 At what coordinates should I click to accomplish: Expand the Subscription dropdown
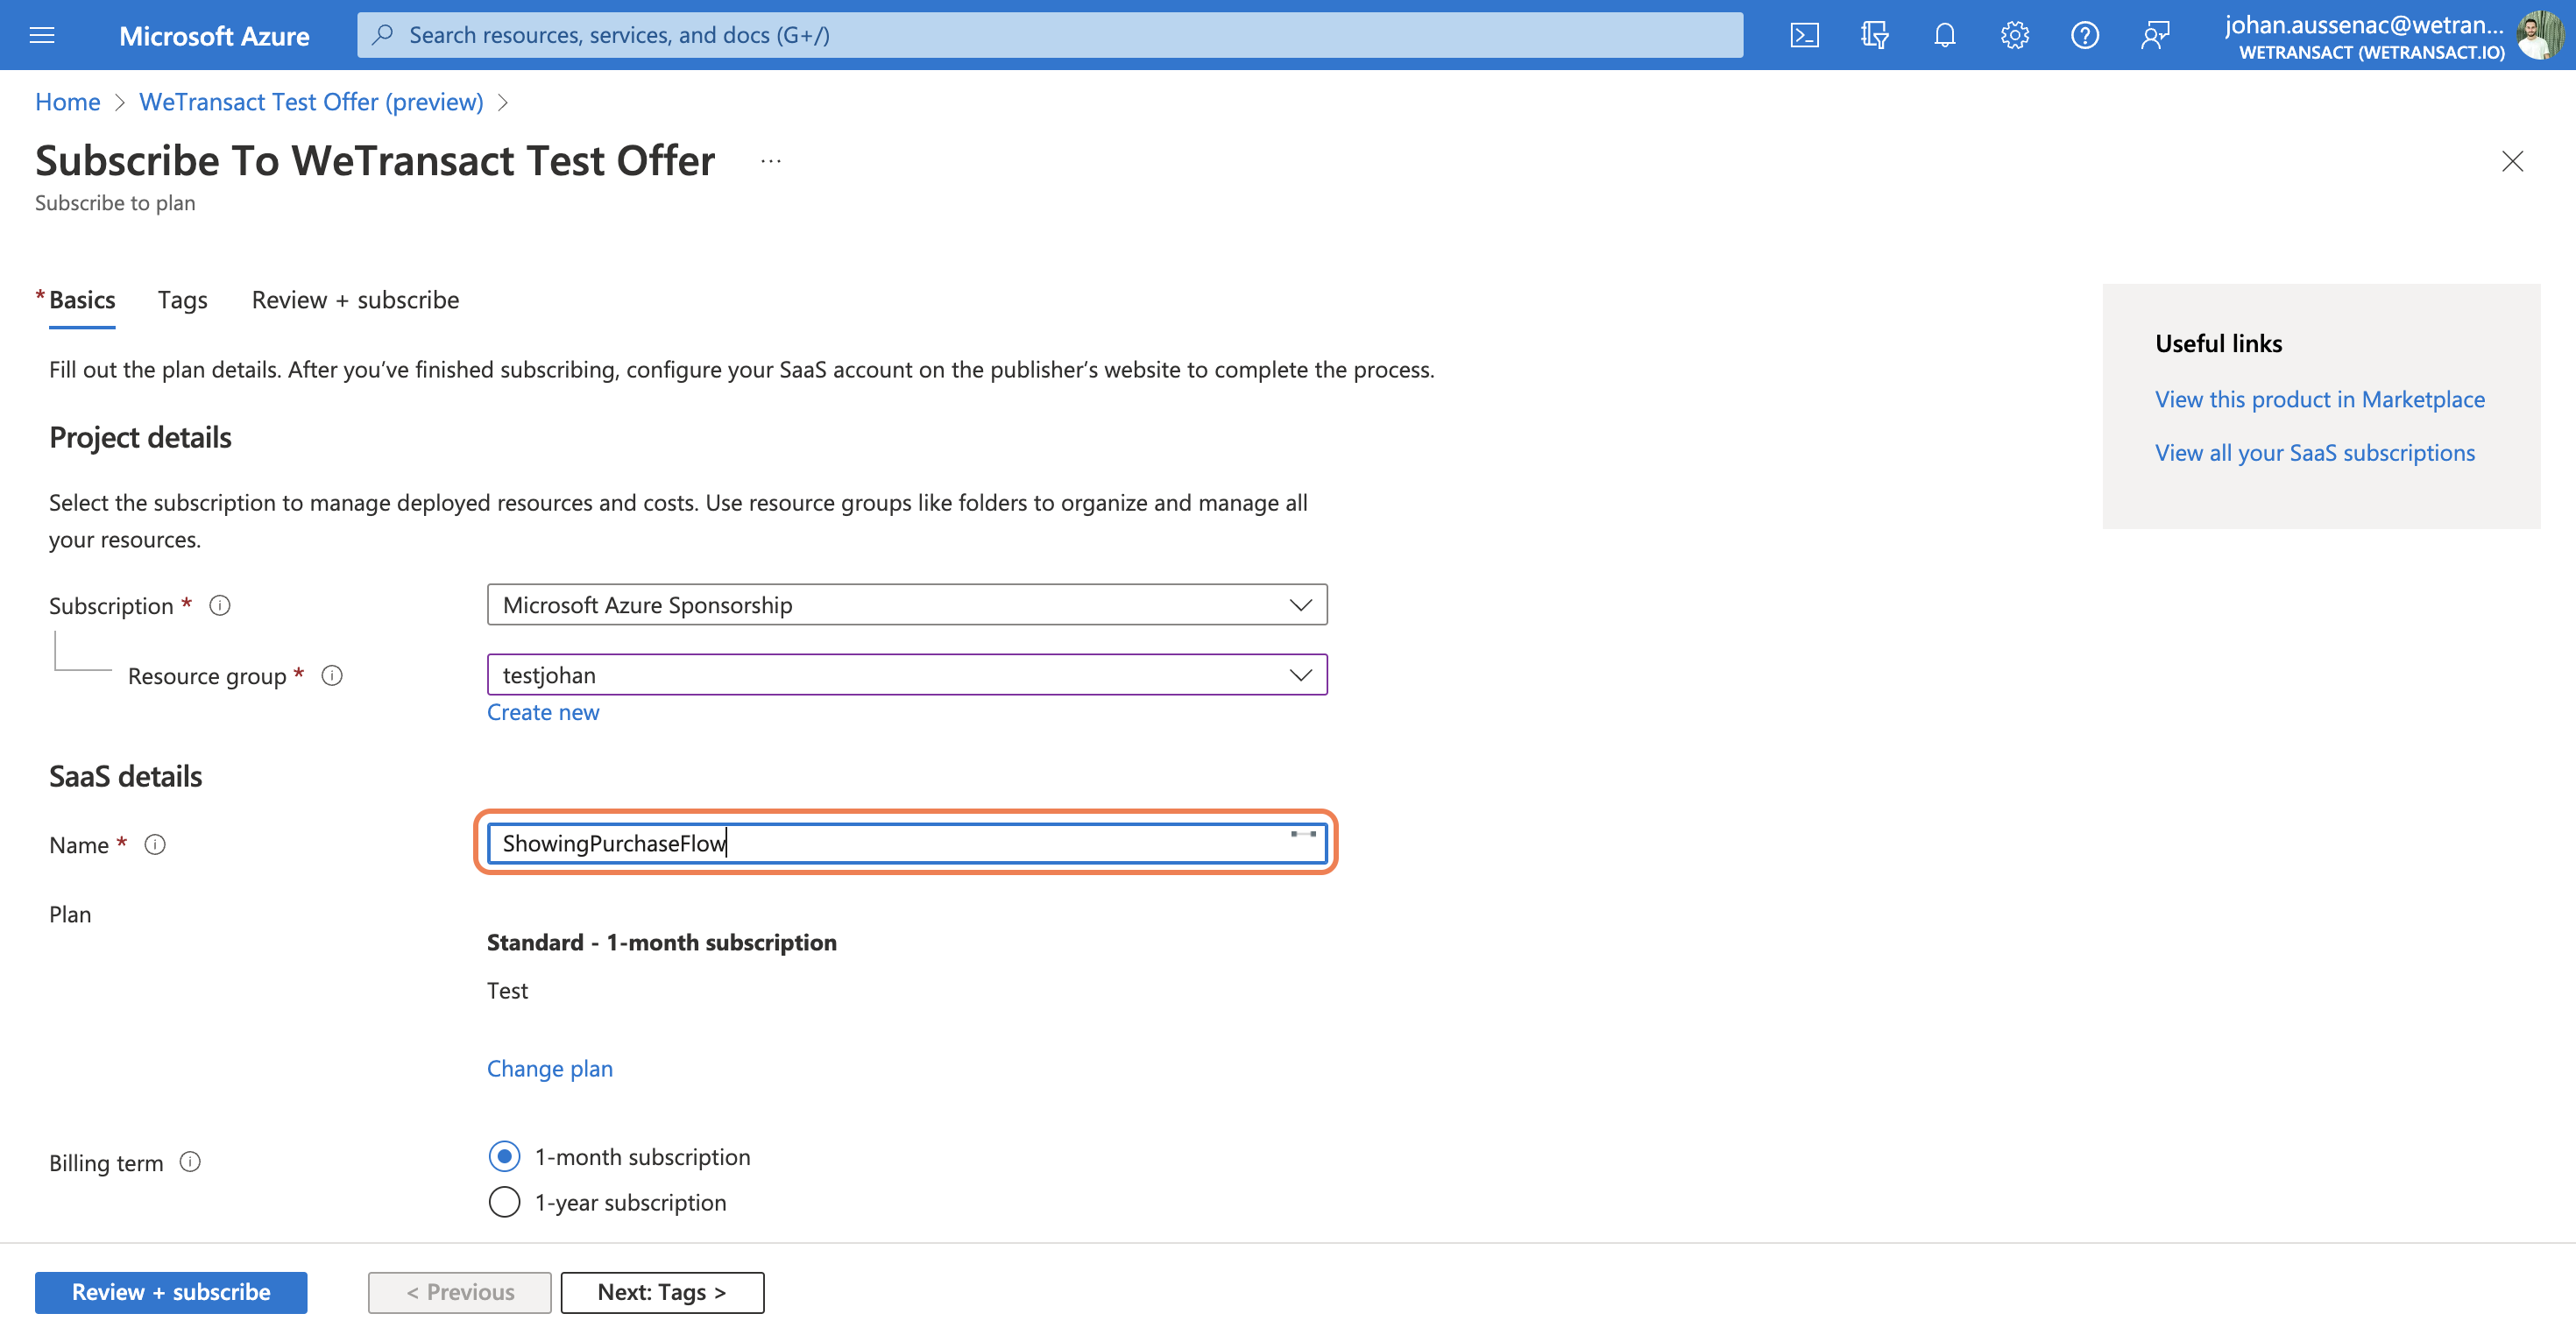907,604
